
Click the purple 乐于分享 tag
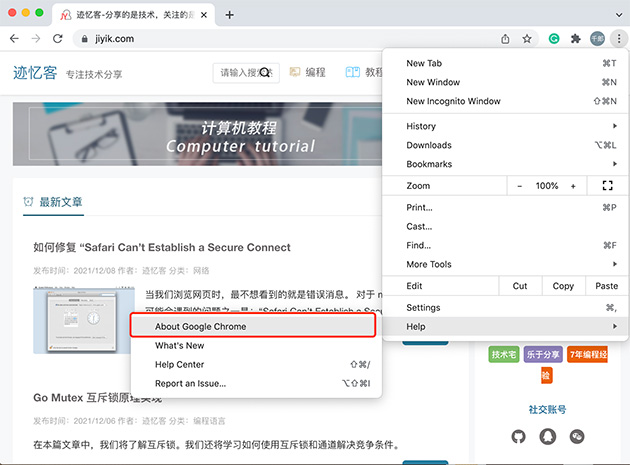tap(543, 354)
